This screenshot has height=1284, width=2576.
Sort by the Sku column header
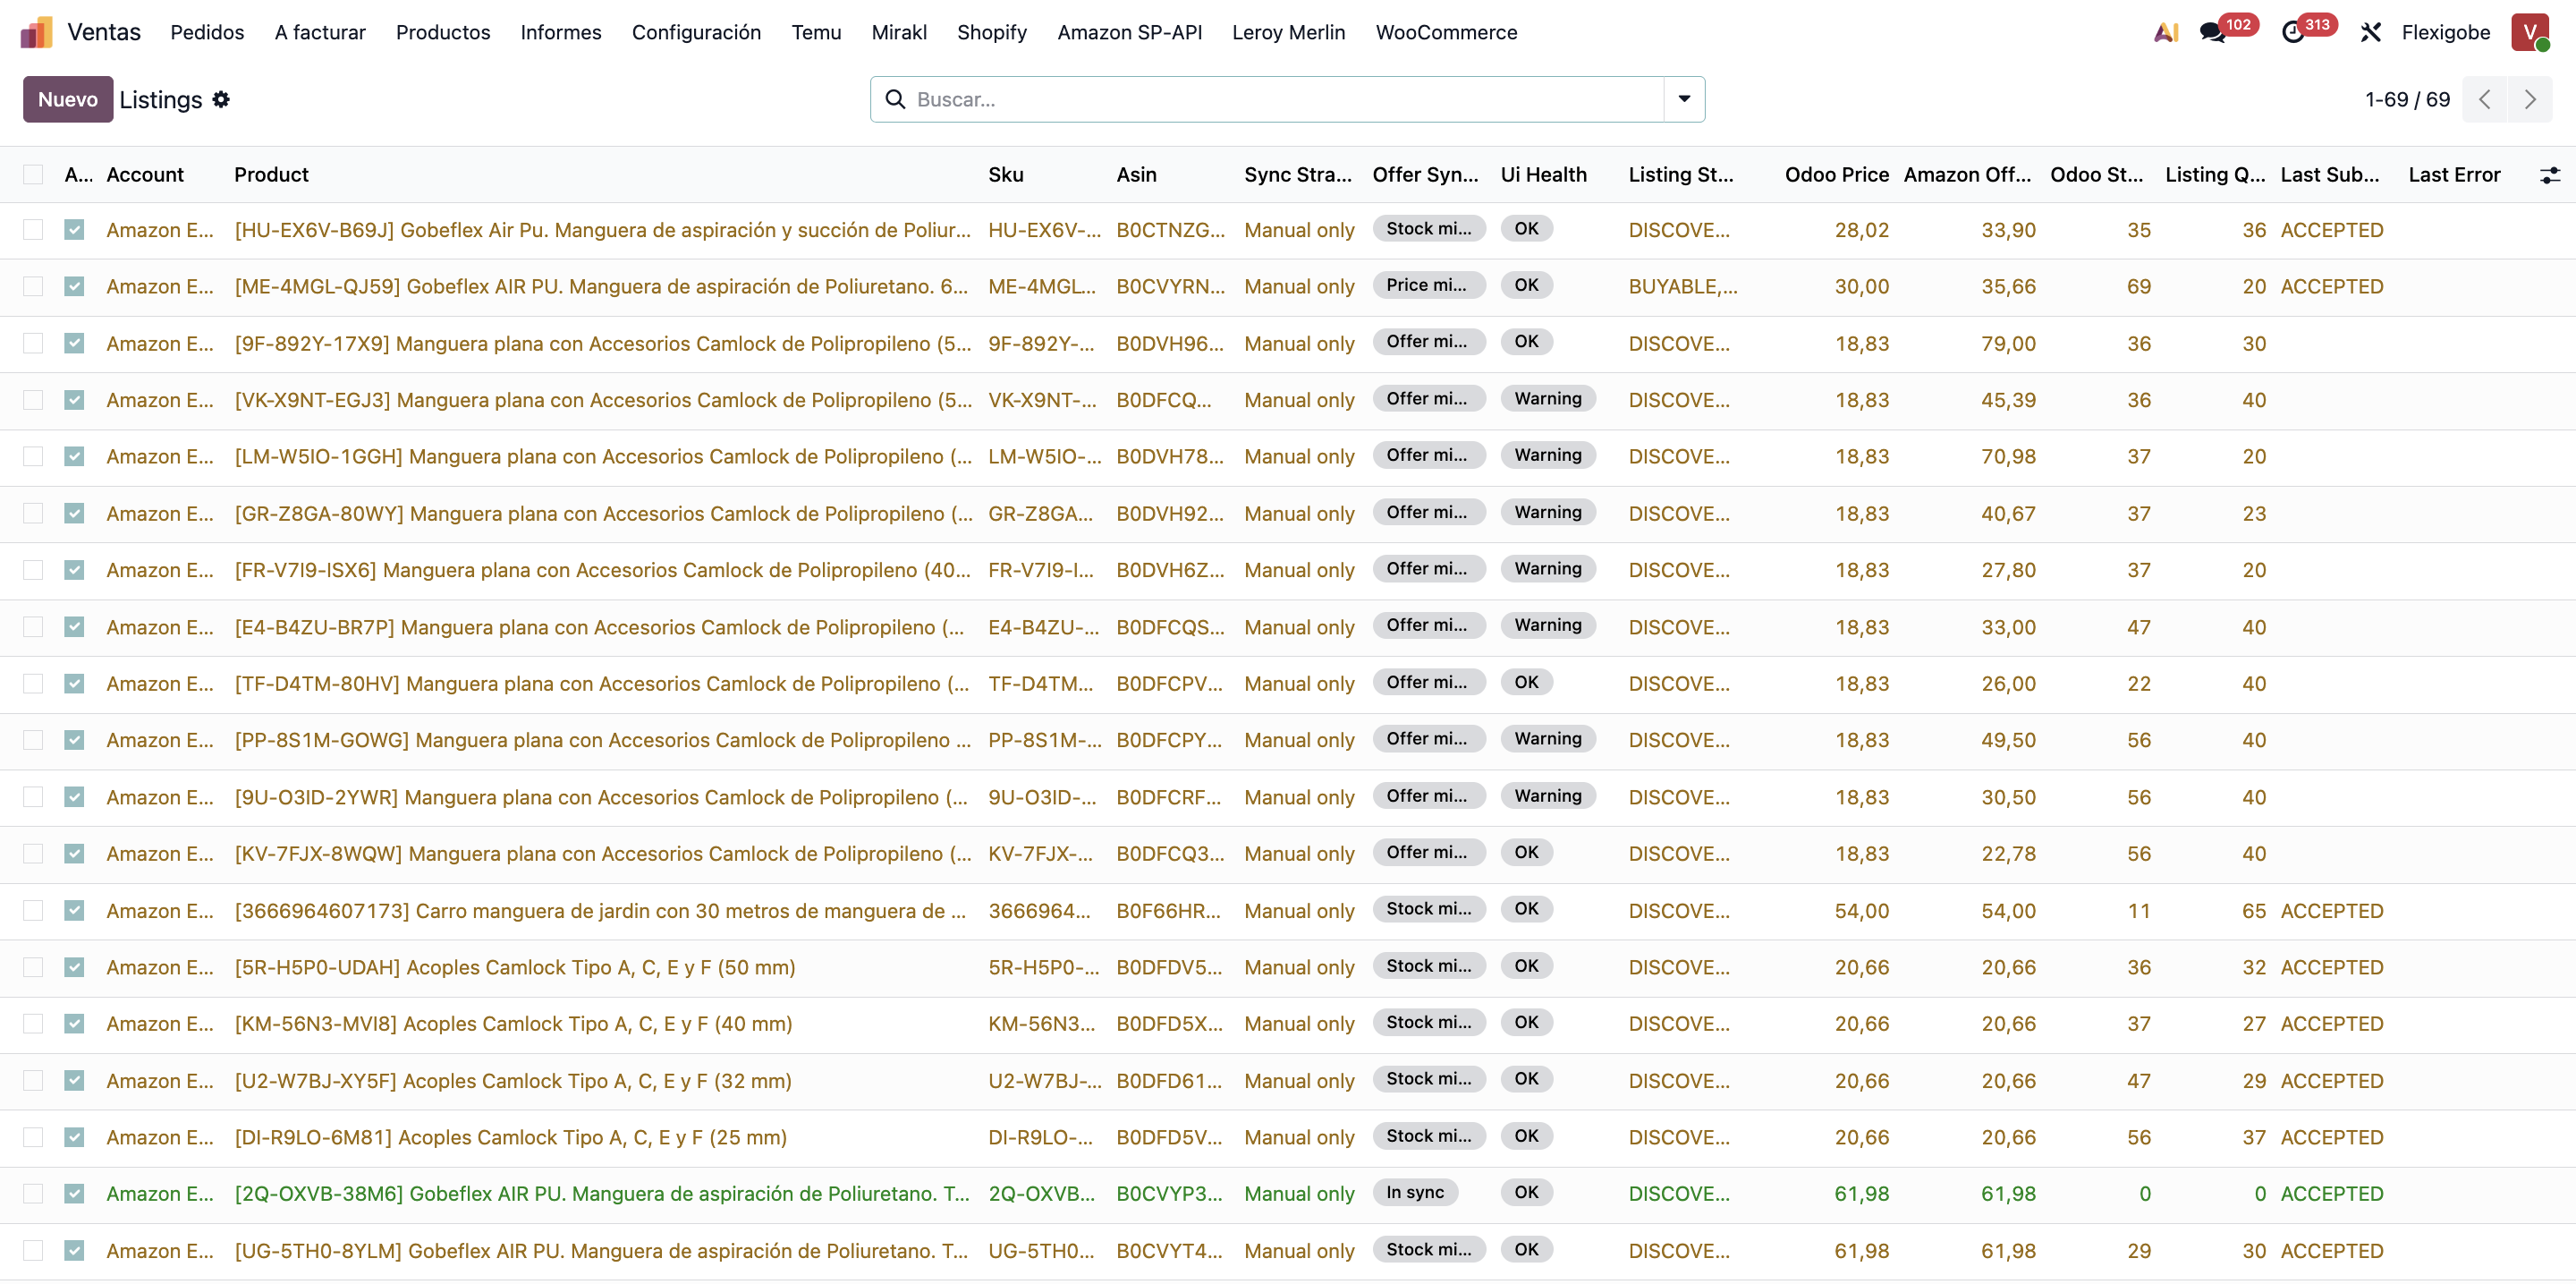[x=1005, y=175]
